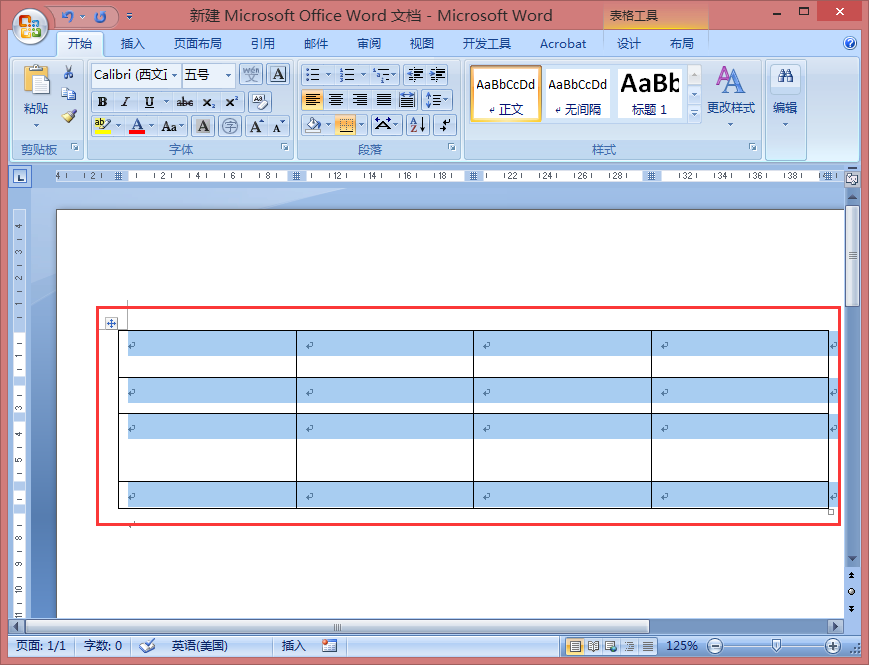This screenshot has width=869, height=665.
Task: Click the 粘贴 paste button
Action: click(x=36, y=96)
